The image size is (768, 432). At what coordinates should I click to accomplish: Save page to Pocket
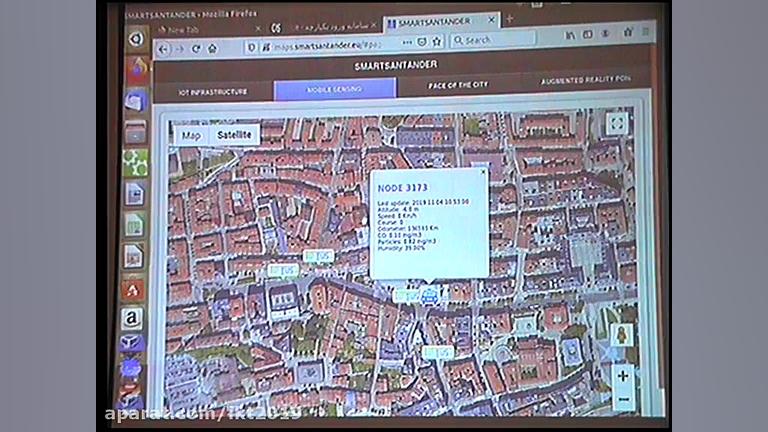(x=422, y=42)
